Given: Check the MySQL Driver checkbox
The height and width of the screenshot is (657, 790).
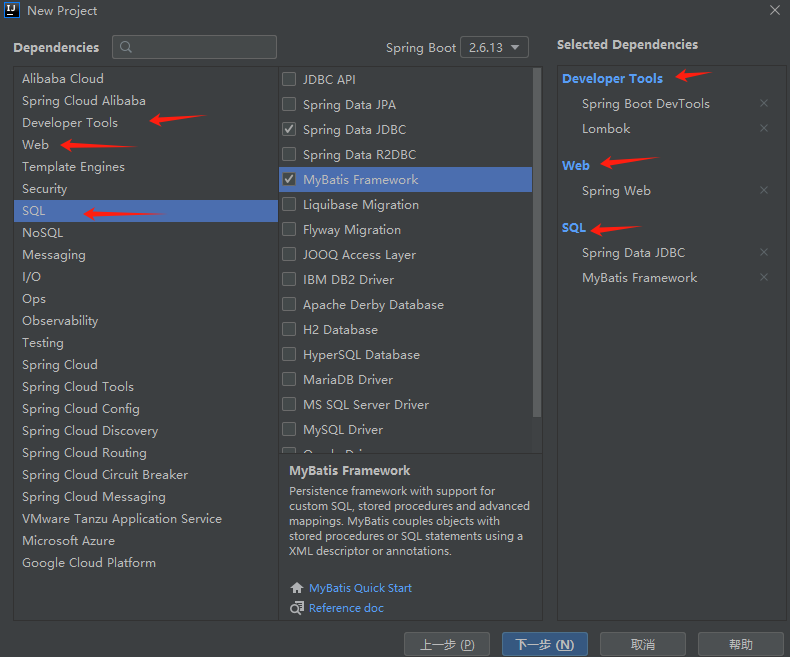Looking at the screenshot, I should [x=289, y=429].
